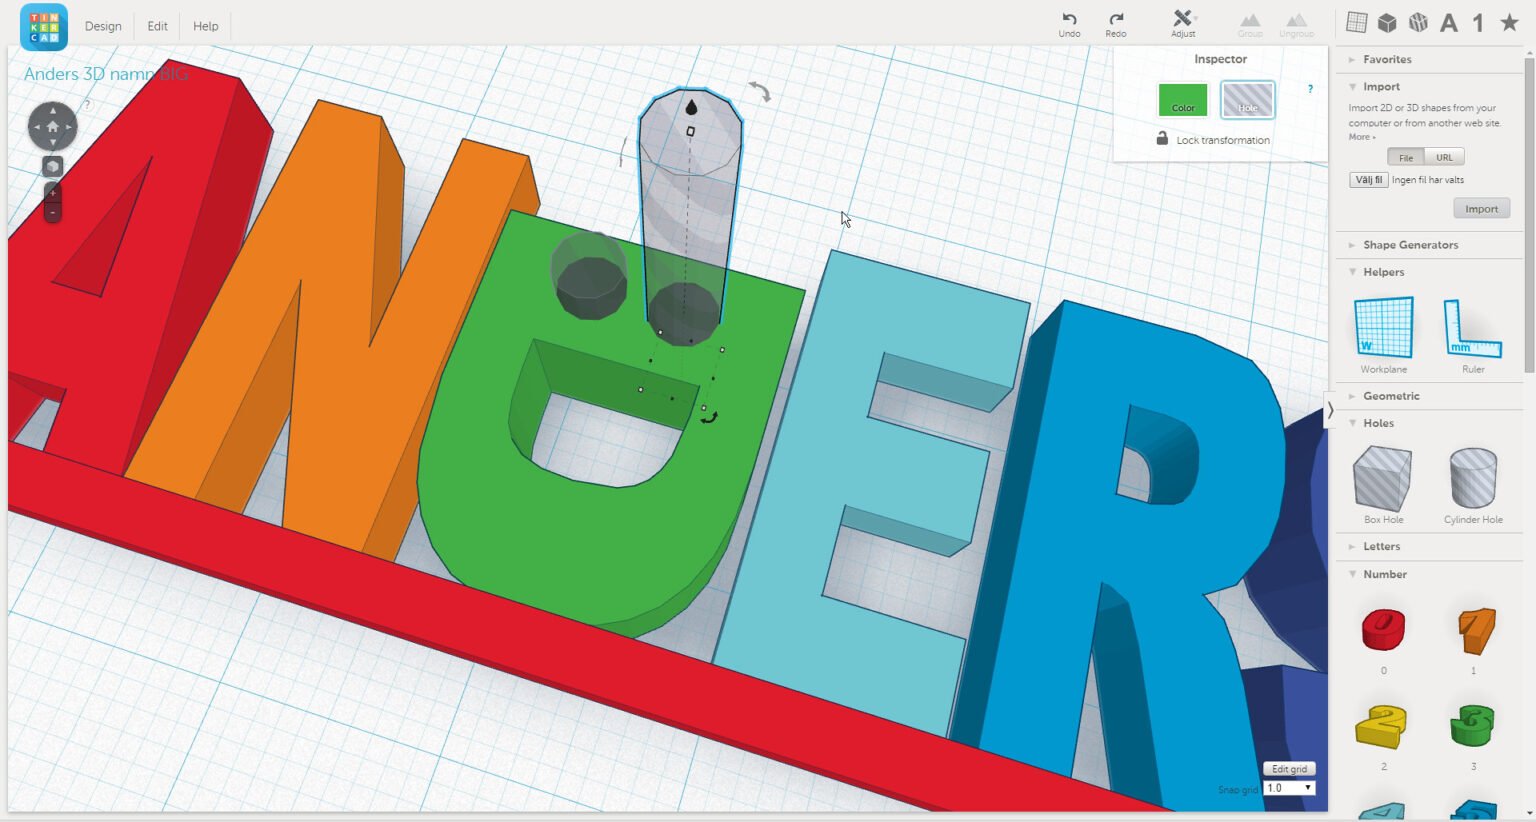Undo the last action
This screenshot has height=822, width=1536.
(1069, 20)
